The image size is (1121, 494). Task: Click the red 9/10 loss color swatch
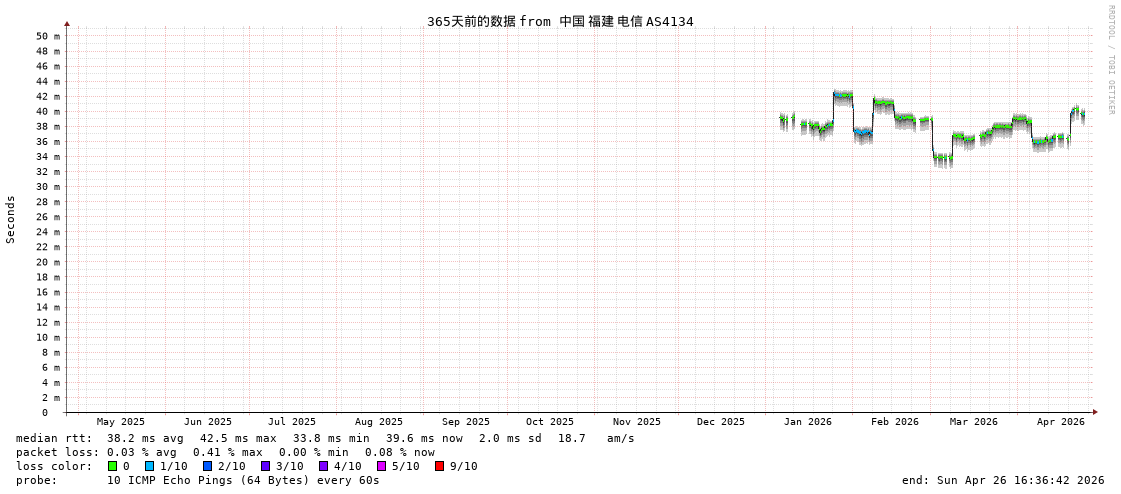coord(439,466)
